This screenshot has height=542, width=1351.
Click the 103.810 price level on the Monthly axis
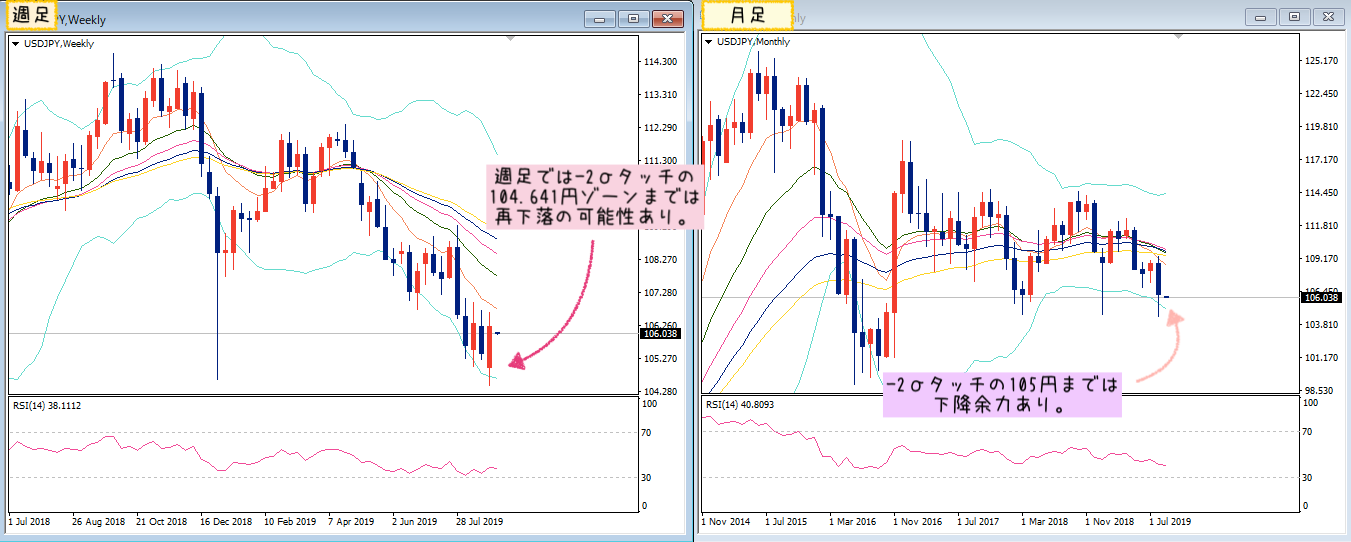pyautogui.click(x=1323, y=325)
